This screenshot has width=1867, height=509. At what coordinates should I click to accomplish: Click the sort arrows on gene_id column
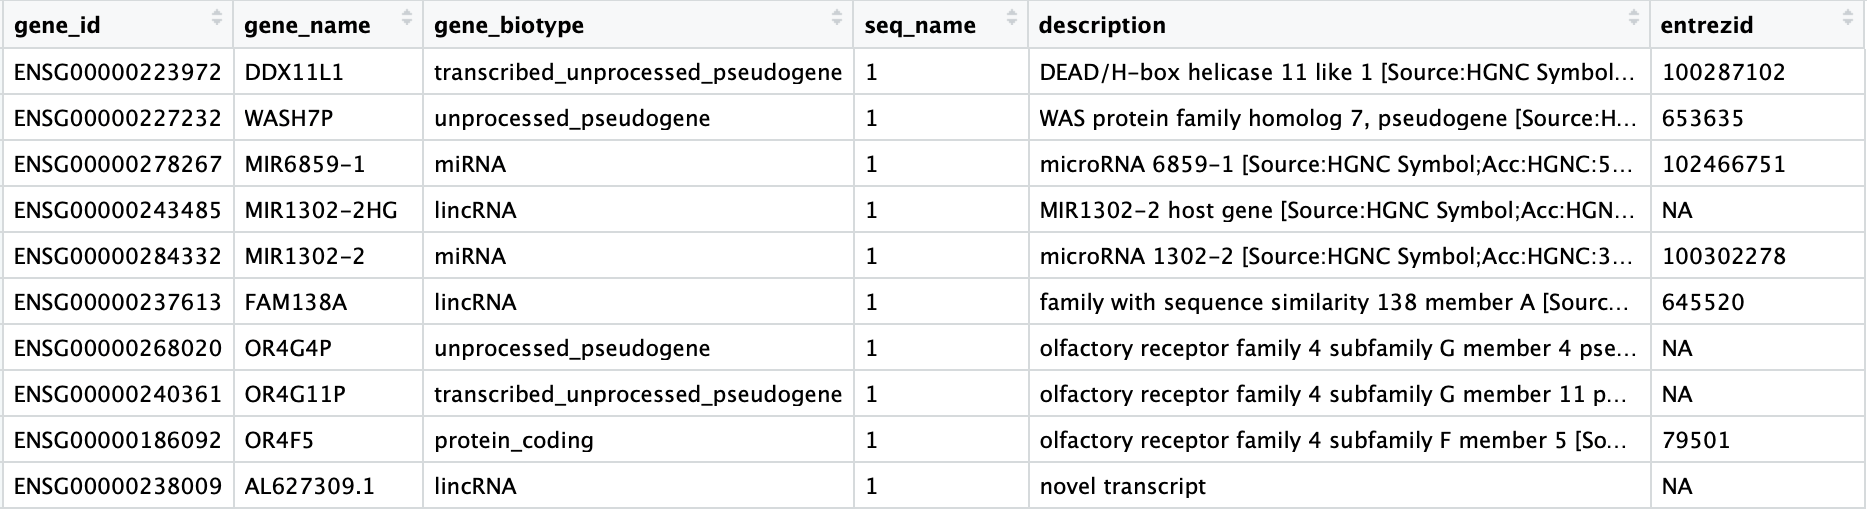(216, 18)
